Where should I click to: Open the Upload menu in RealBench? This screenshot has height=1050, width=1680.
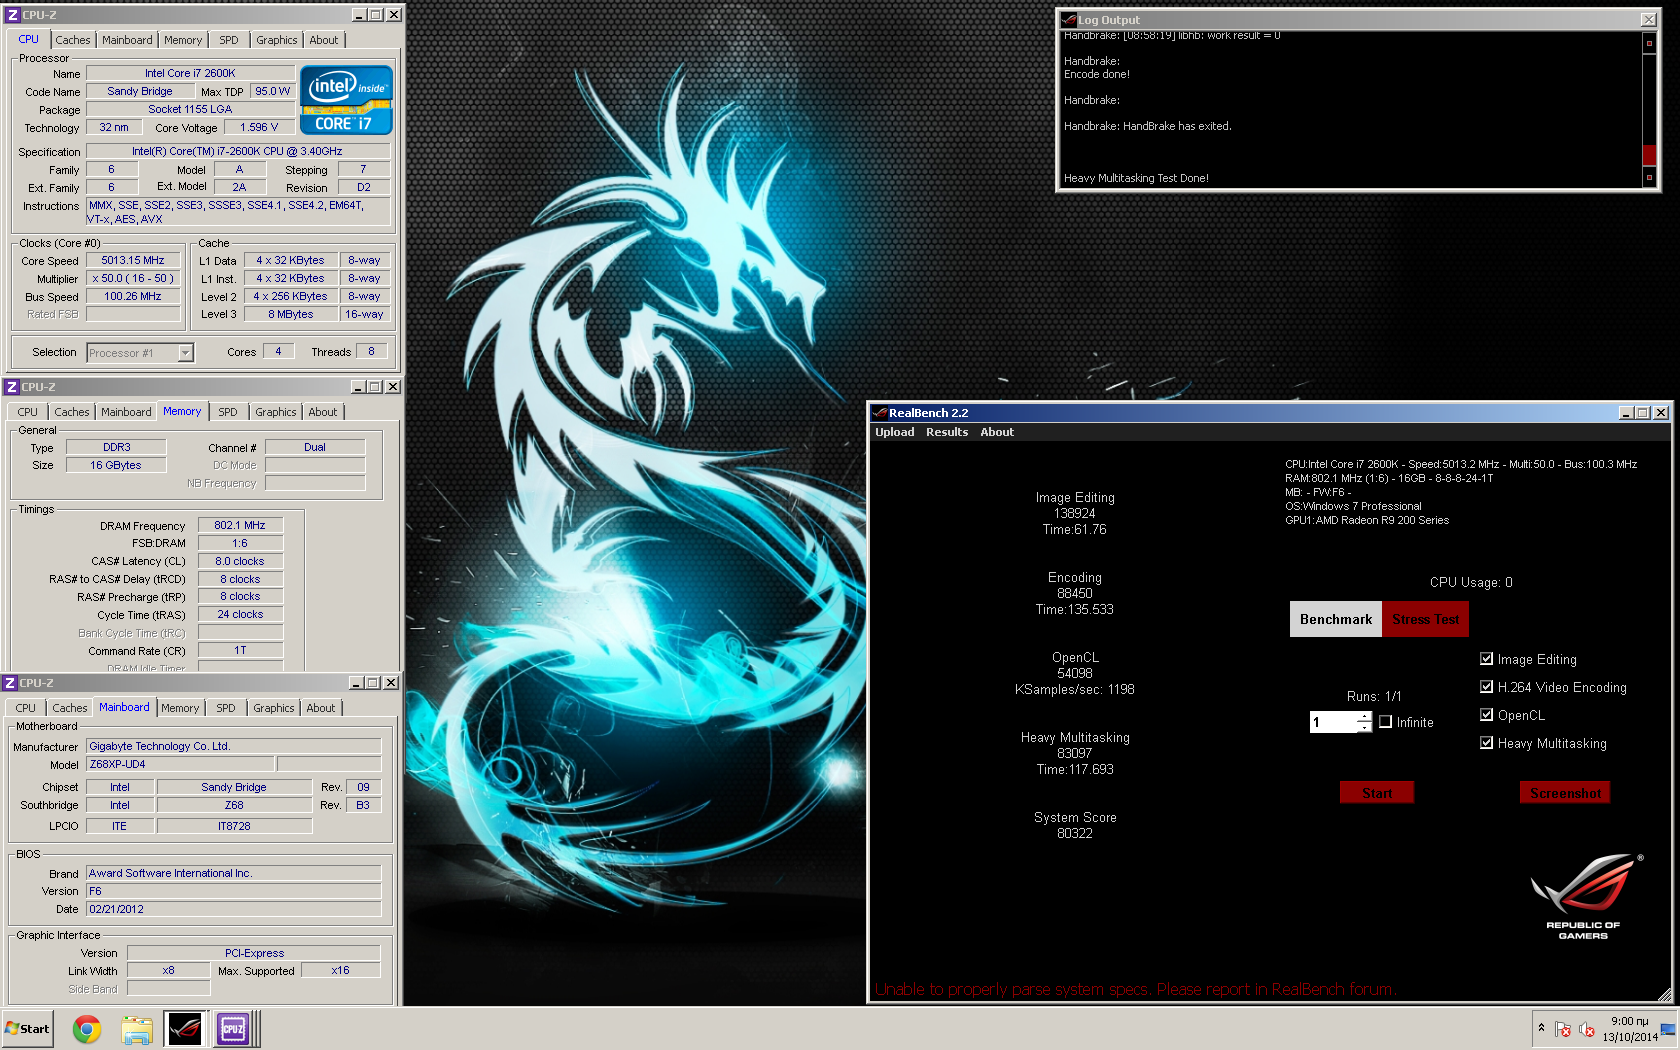pos(895,432)
